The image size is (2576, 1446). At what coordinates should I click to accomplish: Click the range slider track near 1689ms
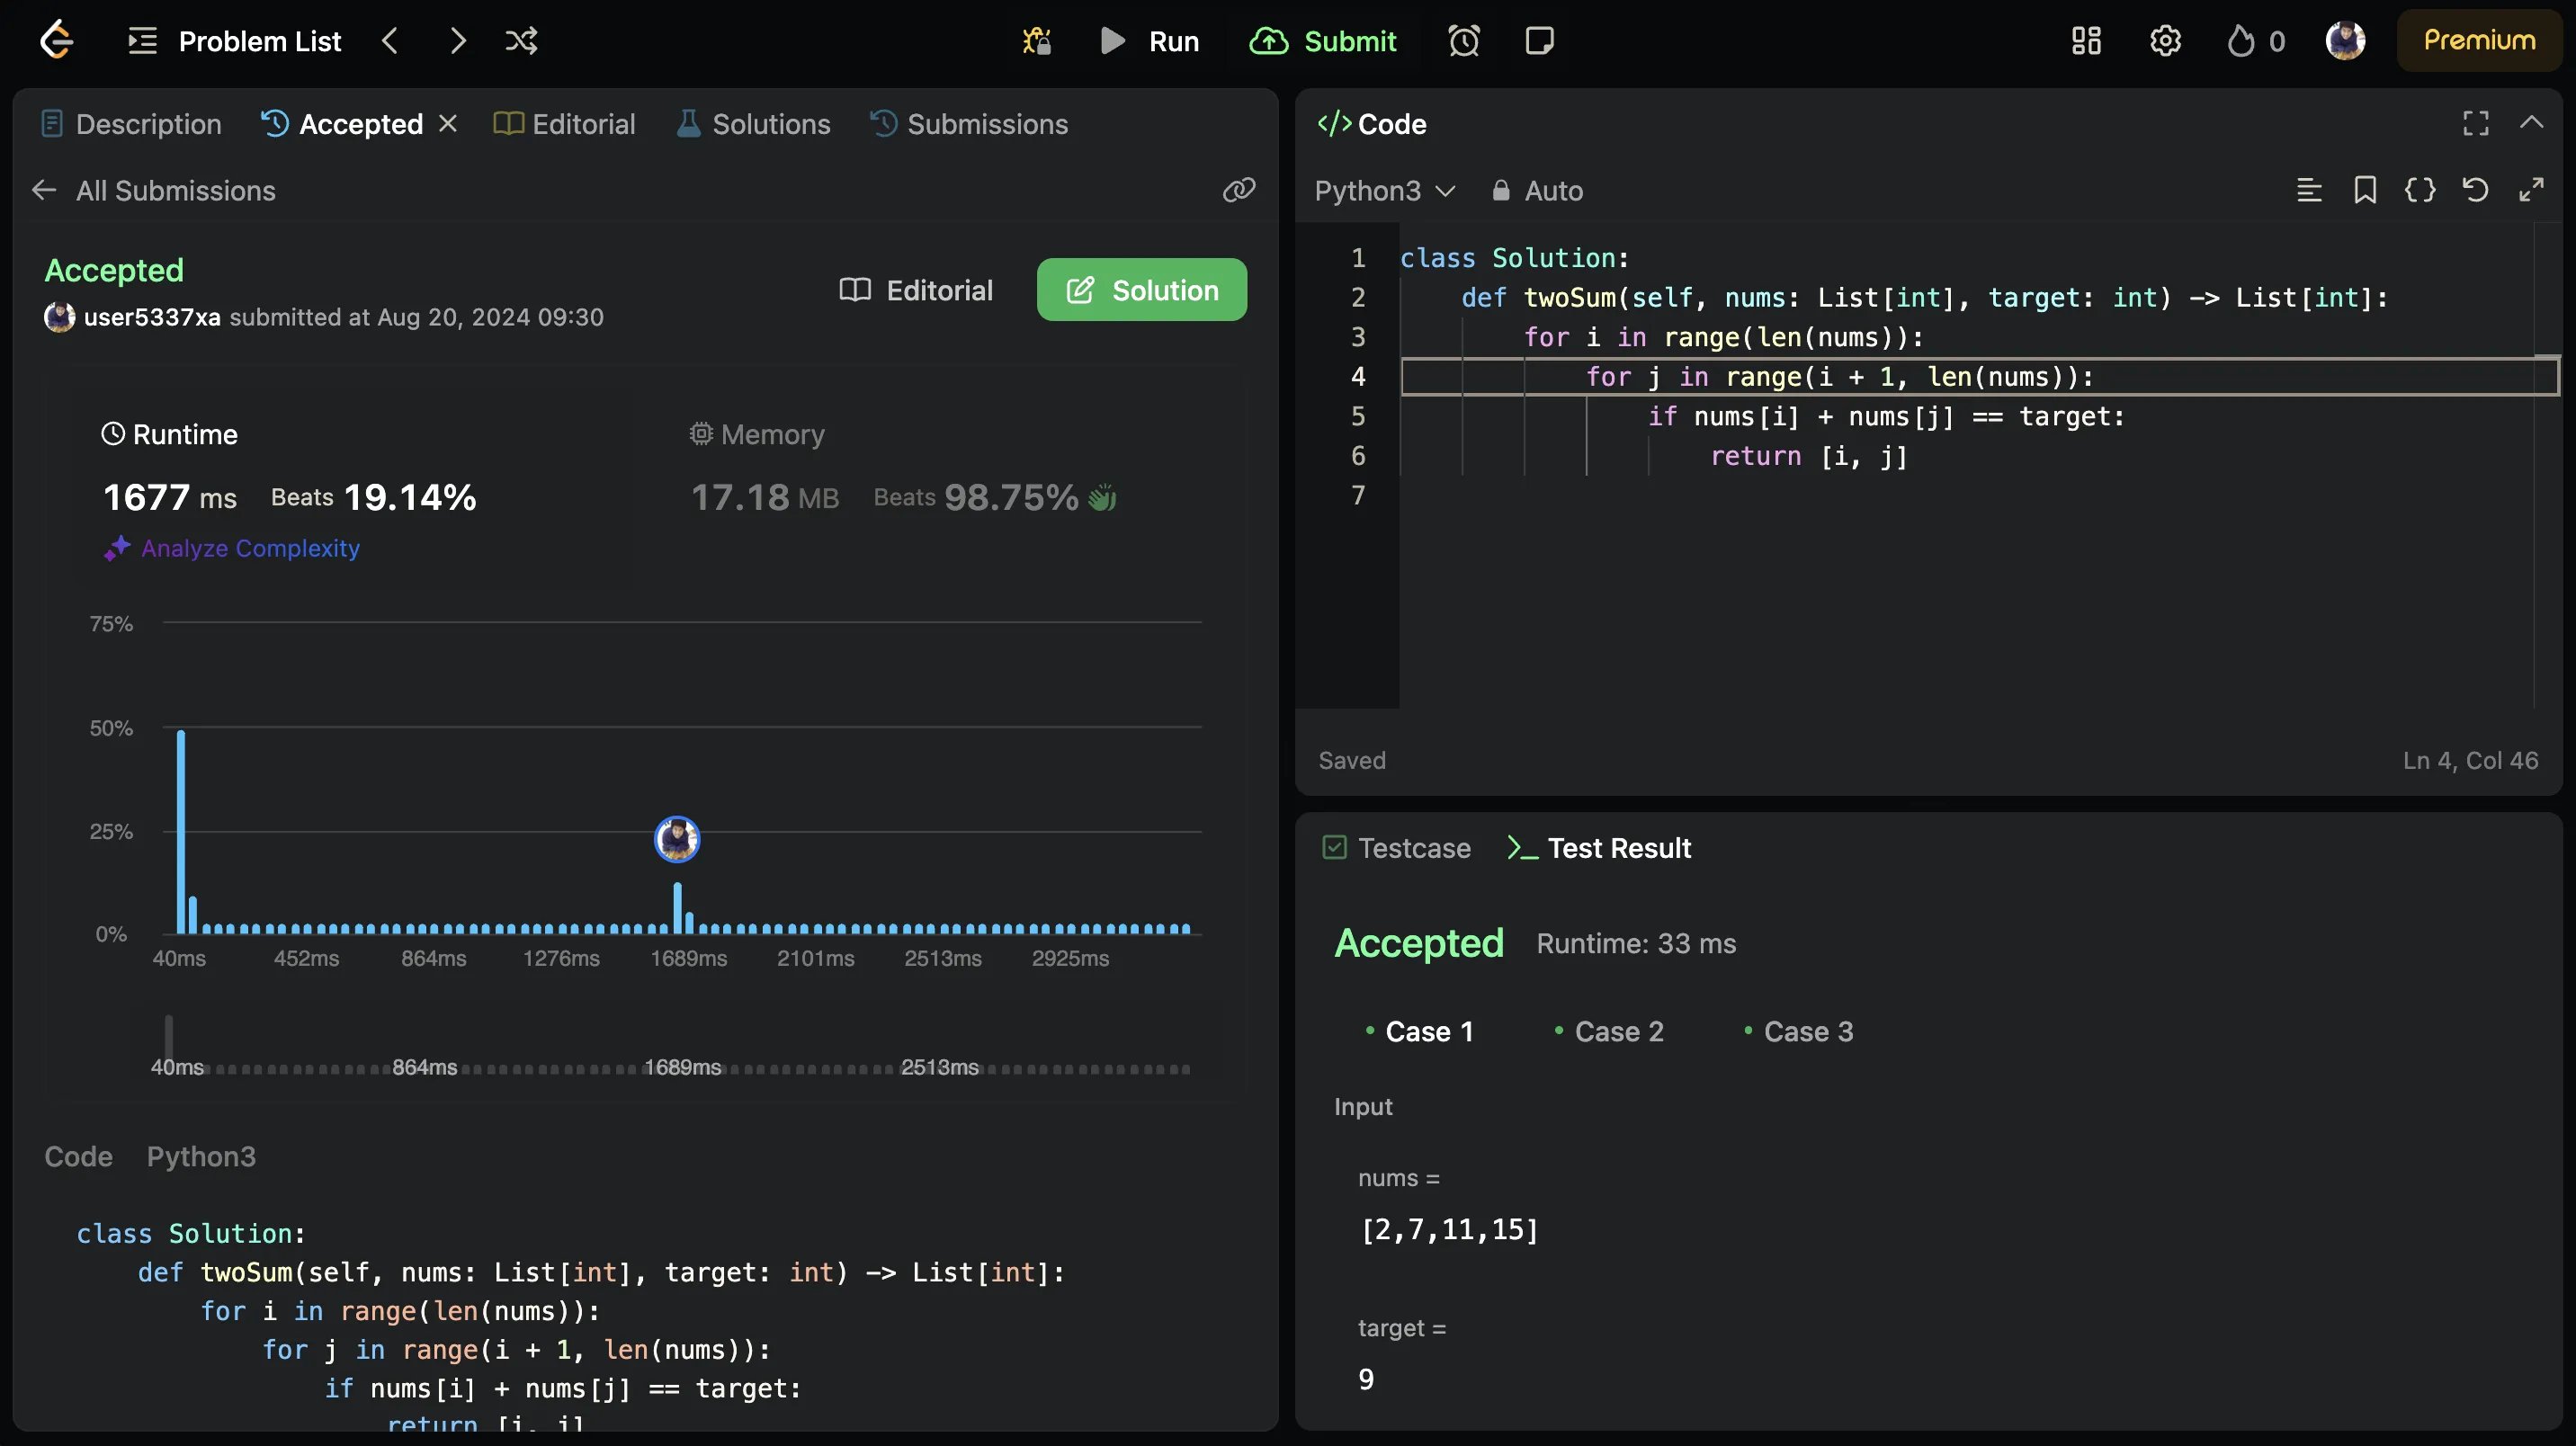[x=683, y=1068]
